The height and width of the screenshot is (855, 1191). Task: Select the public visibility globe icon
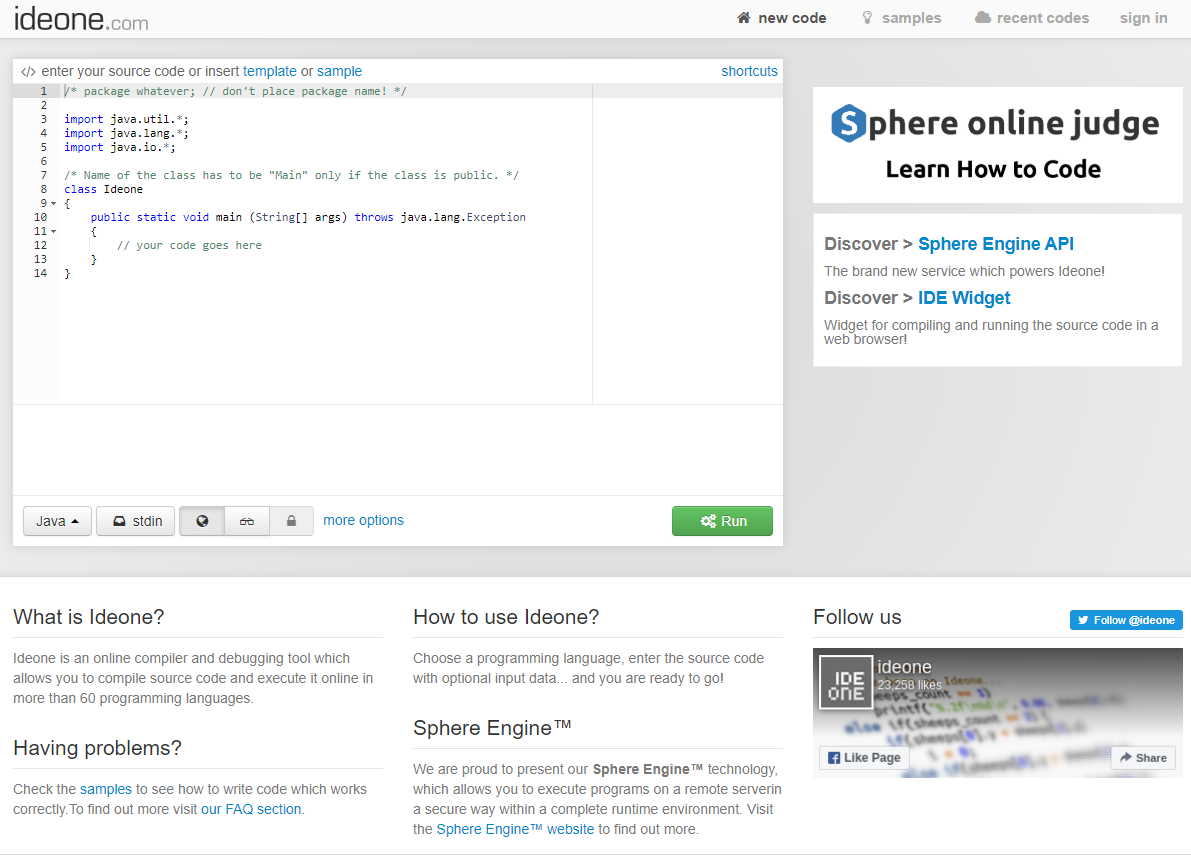tap(202, 521)
